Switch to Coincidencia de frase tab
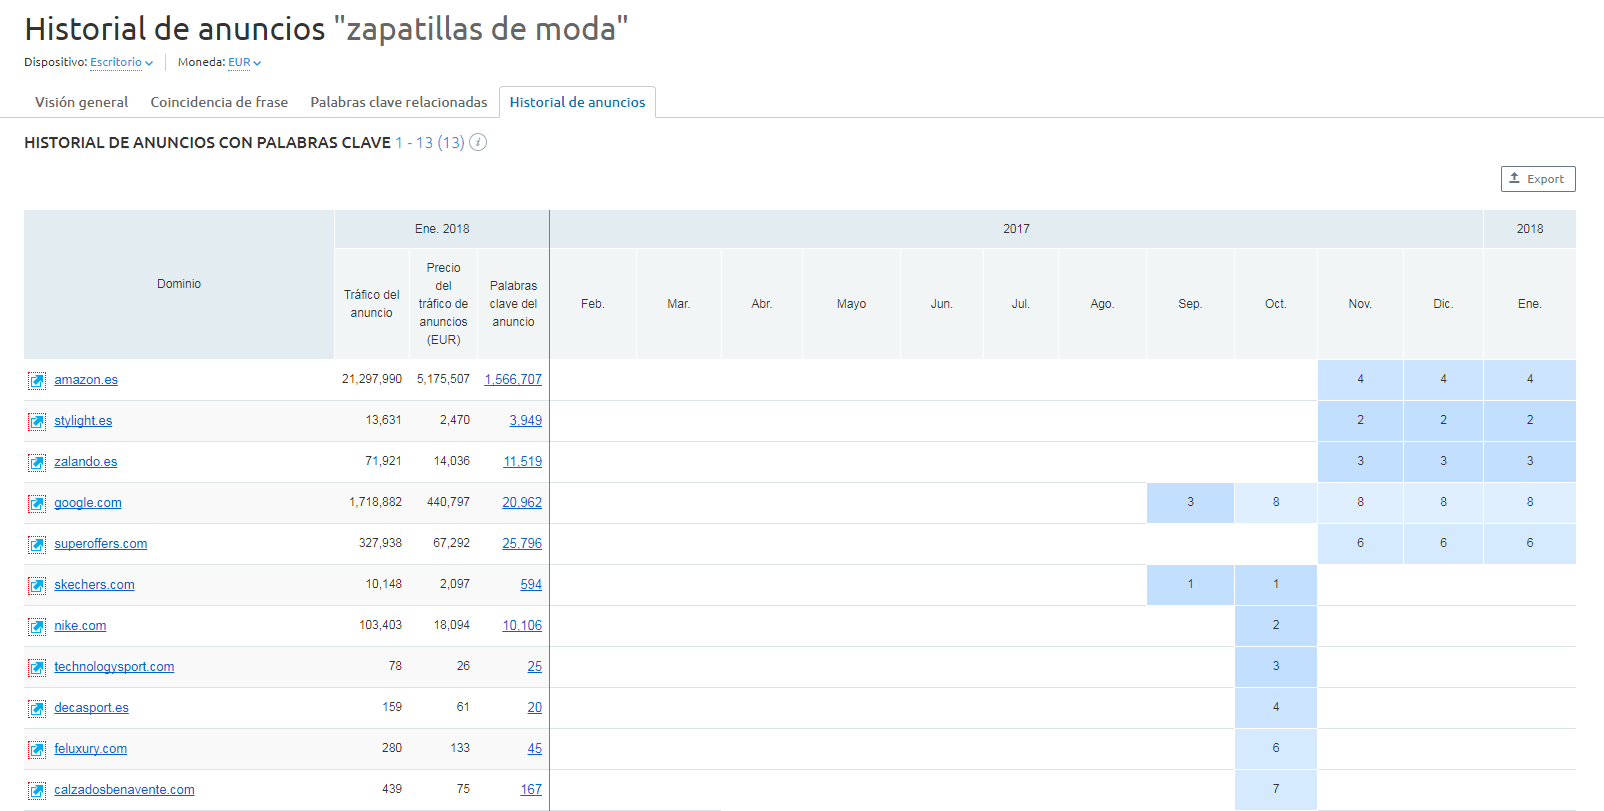Image resolution: width=1604 pixels, height=811 pixels. pyautogui.click(x=219, y=102)
